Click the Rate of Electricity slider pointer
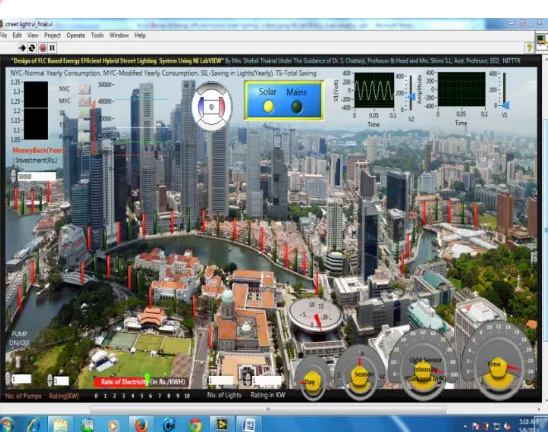This screenshot has height=432, width=548. (x=147, y=379)
